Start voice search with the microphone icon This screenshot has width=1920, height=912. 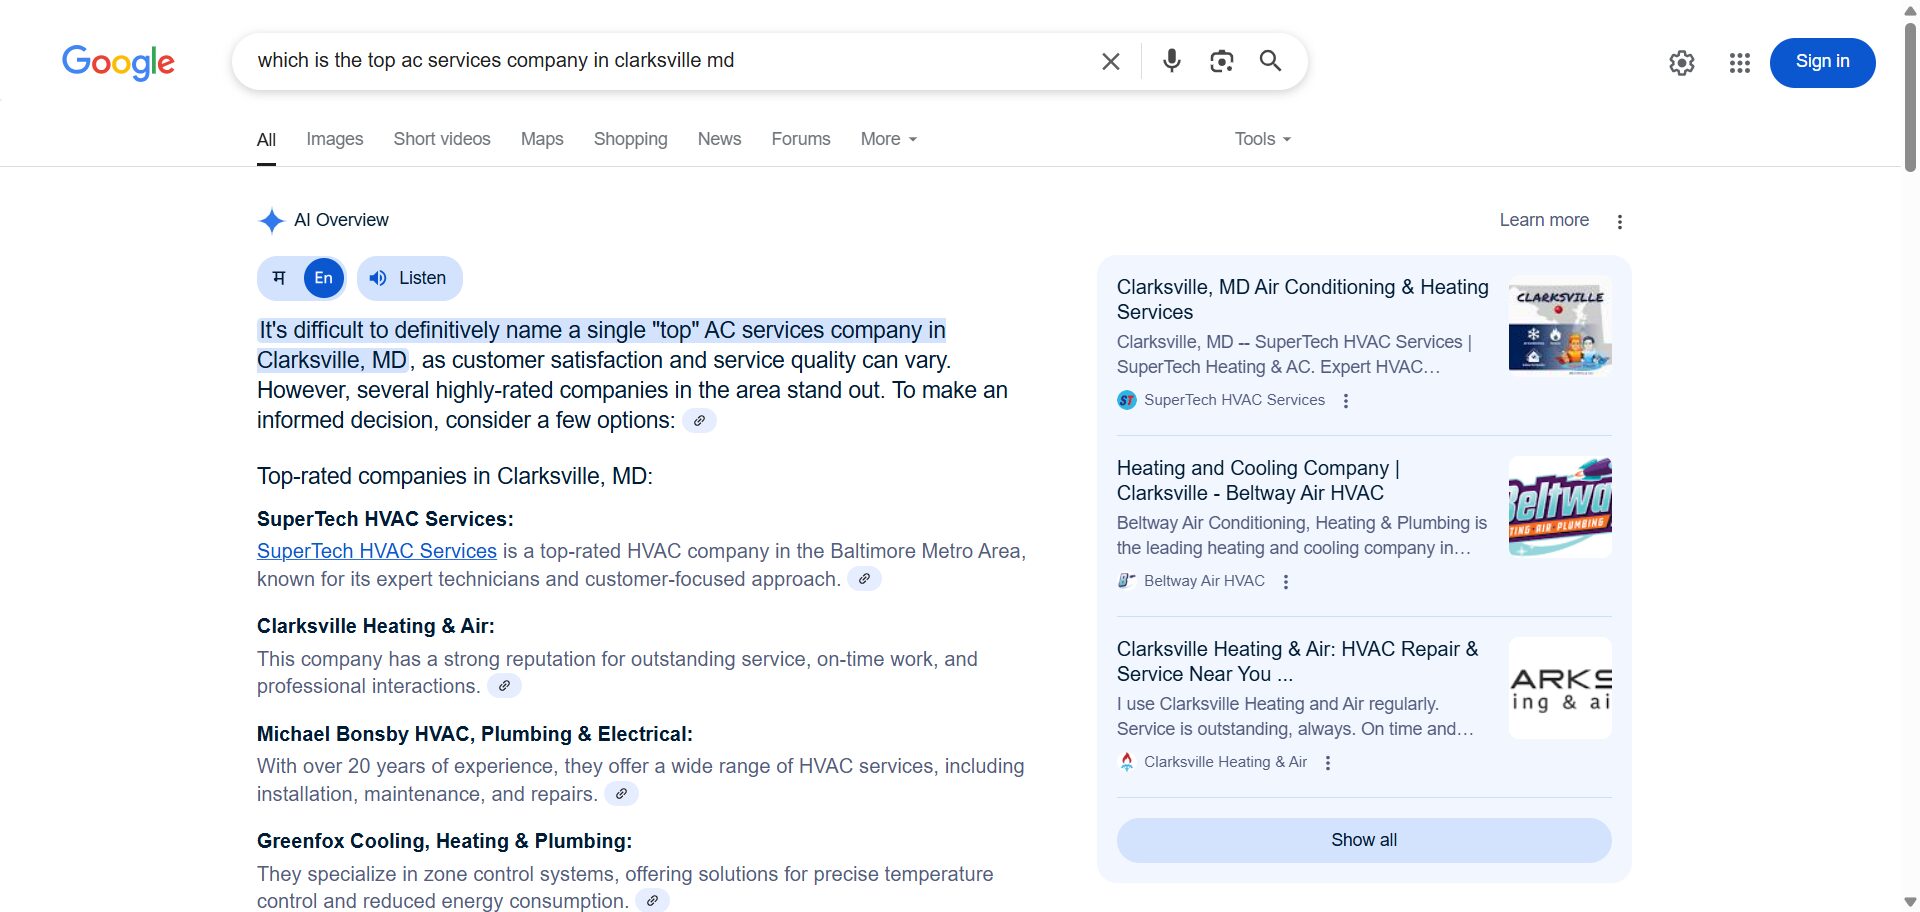[x=1172, y=61]
